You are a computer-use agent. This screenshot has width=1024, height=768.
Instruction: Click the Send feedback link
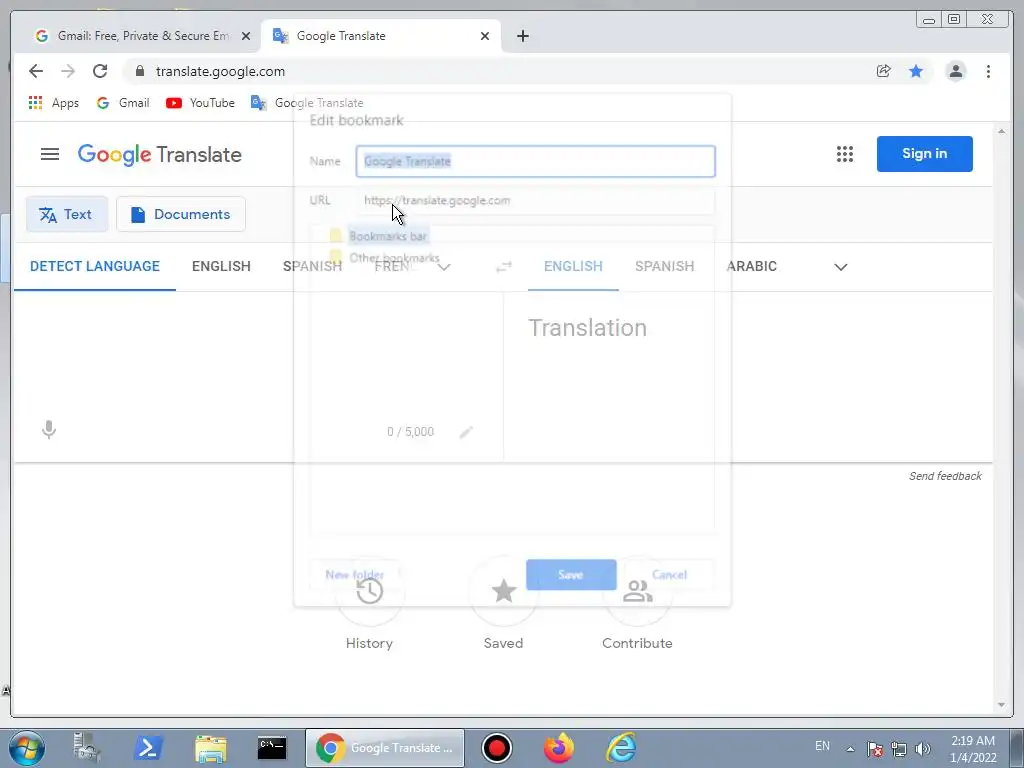click(945, 476)
